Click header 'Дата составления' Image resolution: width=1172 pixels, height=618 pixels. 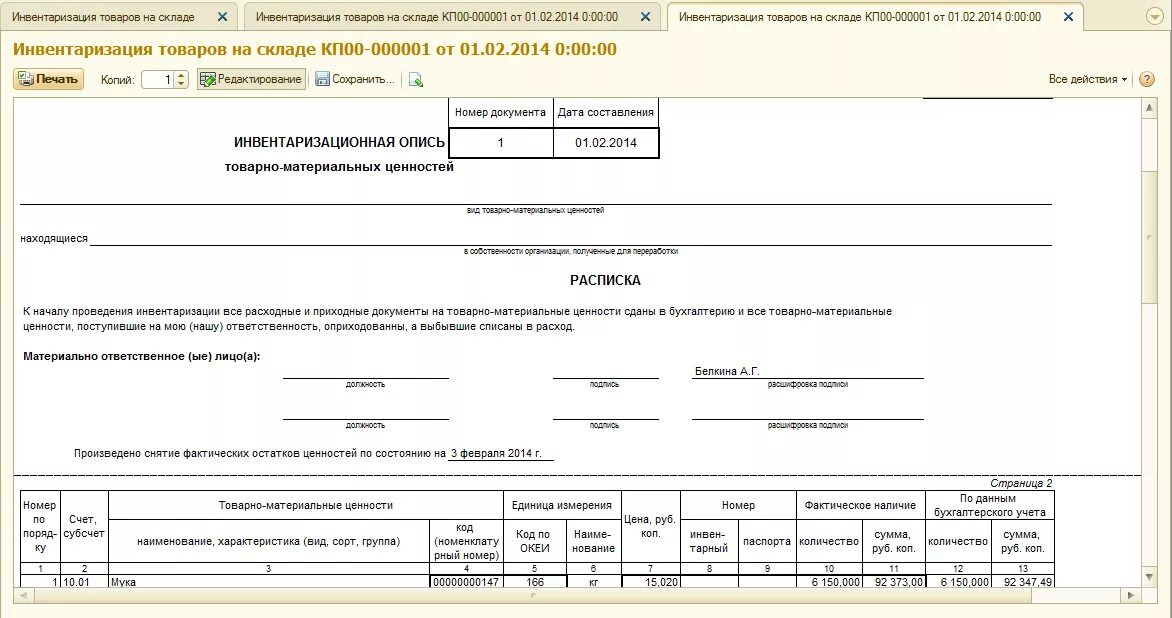[605, 112]
